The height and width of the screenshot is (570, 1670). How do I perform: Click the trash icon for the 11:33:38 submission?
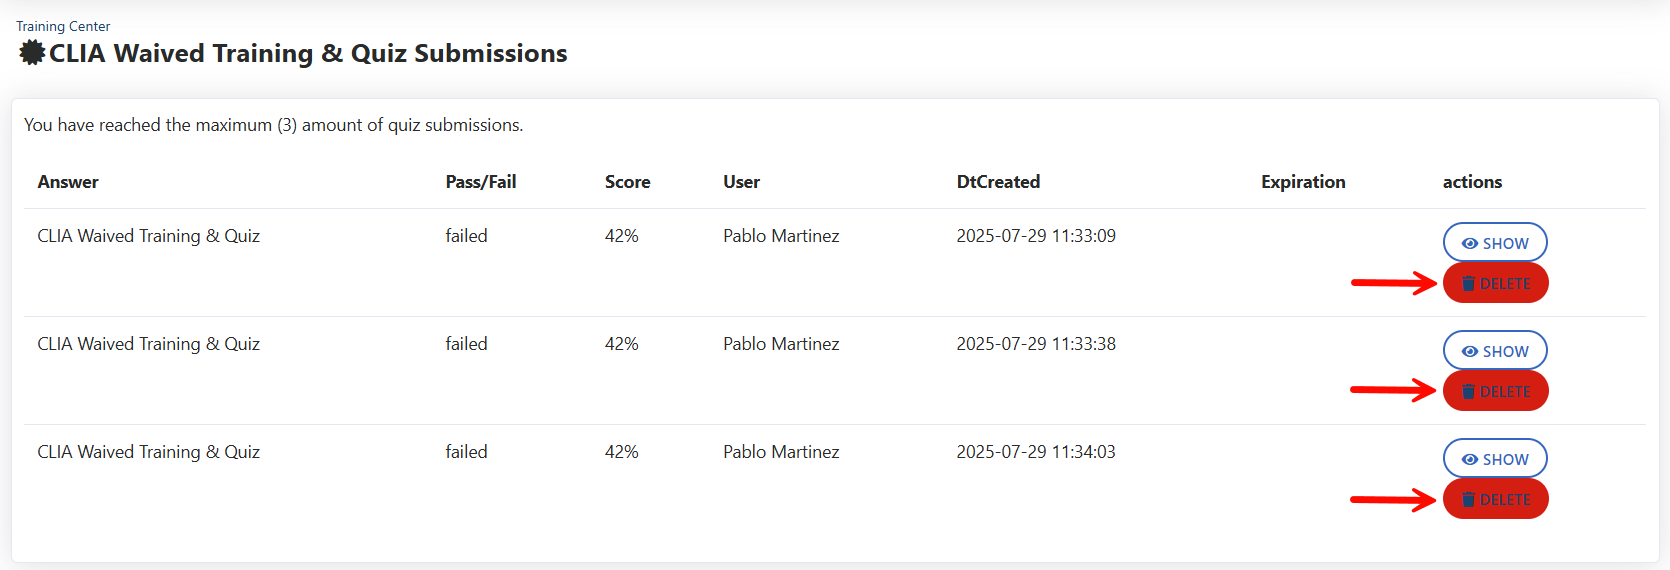(1468, 392)
